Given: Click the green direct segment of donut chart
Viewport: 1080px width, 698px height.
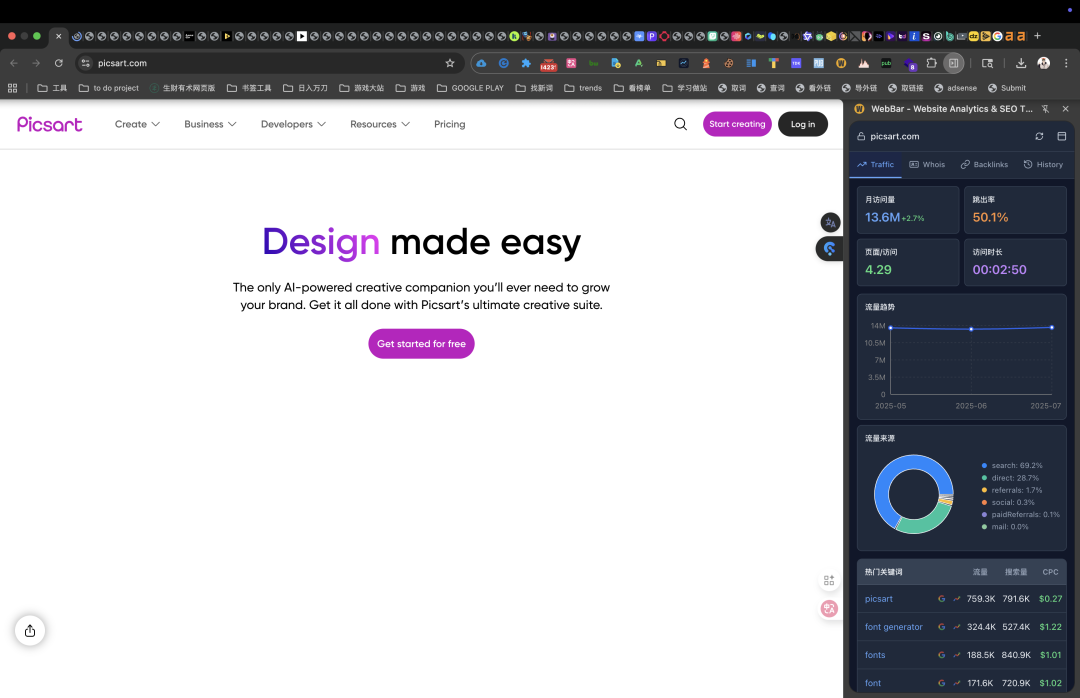Looking at the screenshot, I should point(926,524).
